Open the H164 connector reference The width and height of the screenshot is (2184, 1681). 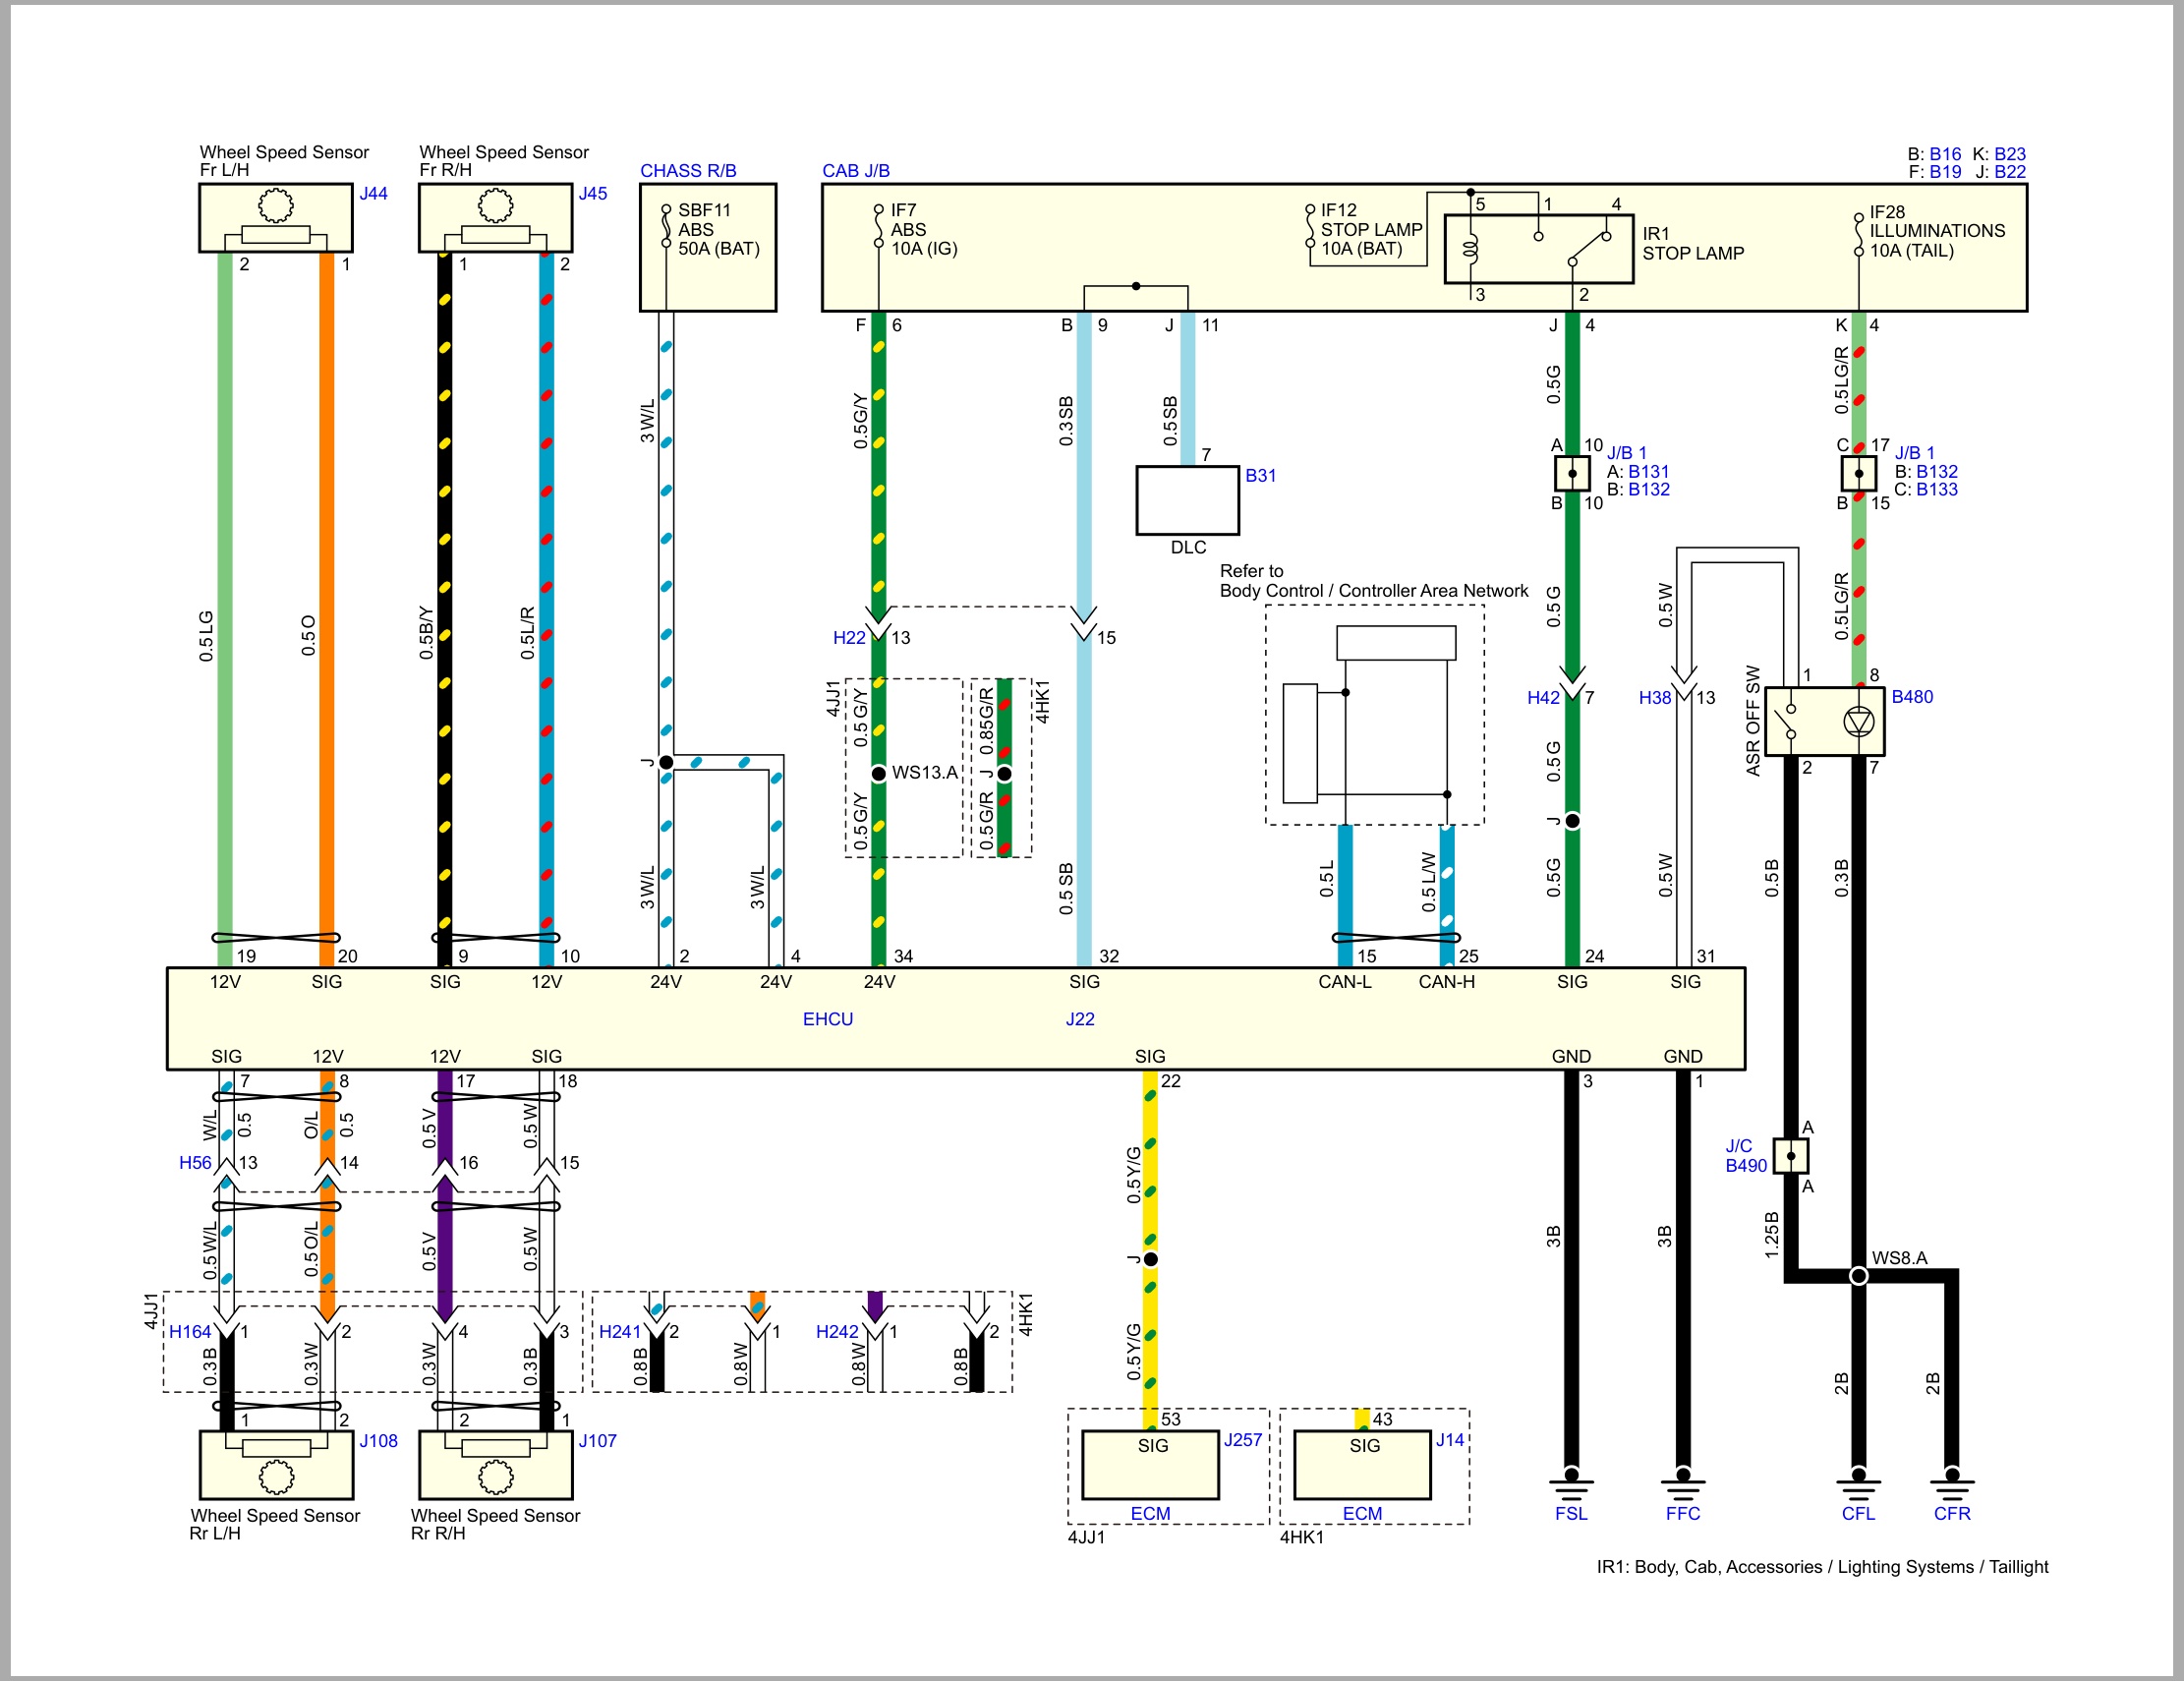(190, 1332)
